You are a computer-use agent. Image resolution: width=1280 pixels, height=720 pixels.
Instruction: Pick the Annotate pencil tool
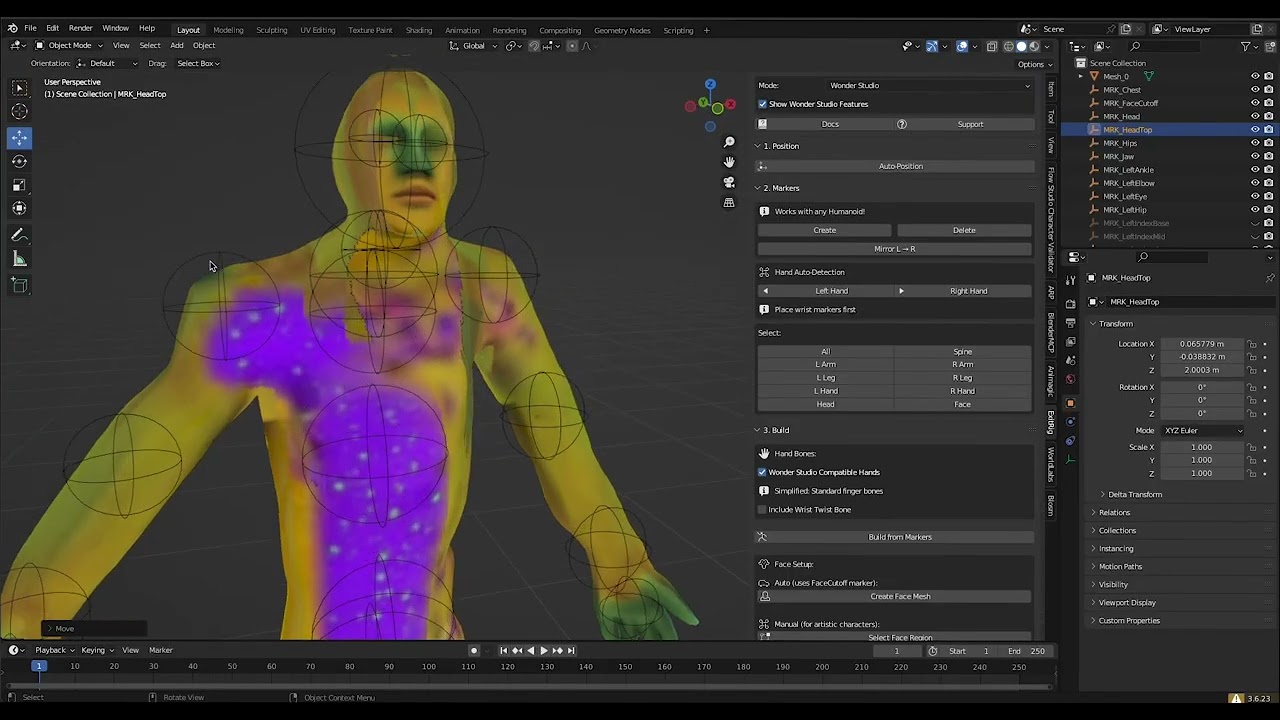coord(19,236)
